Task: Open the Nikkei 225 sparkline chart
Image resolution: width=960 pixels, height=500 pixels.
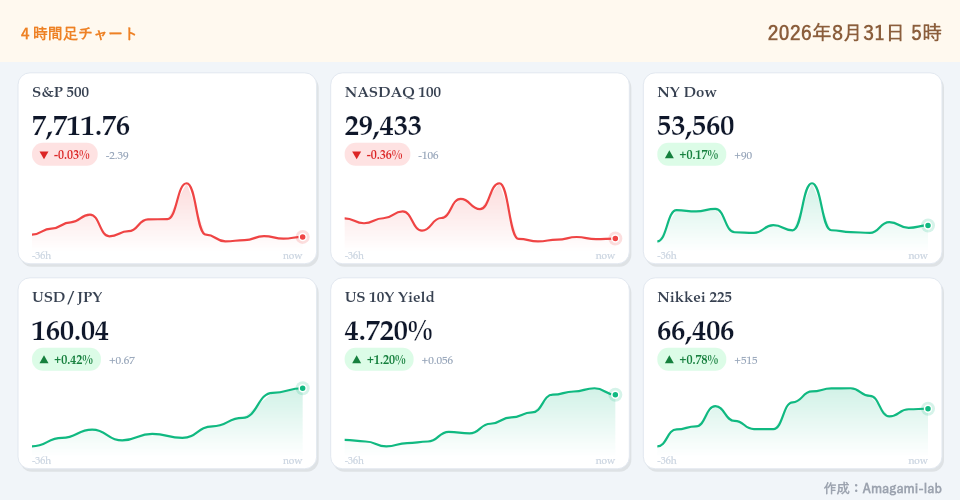Action: click(x=793, y=419)
